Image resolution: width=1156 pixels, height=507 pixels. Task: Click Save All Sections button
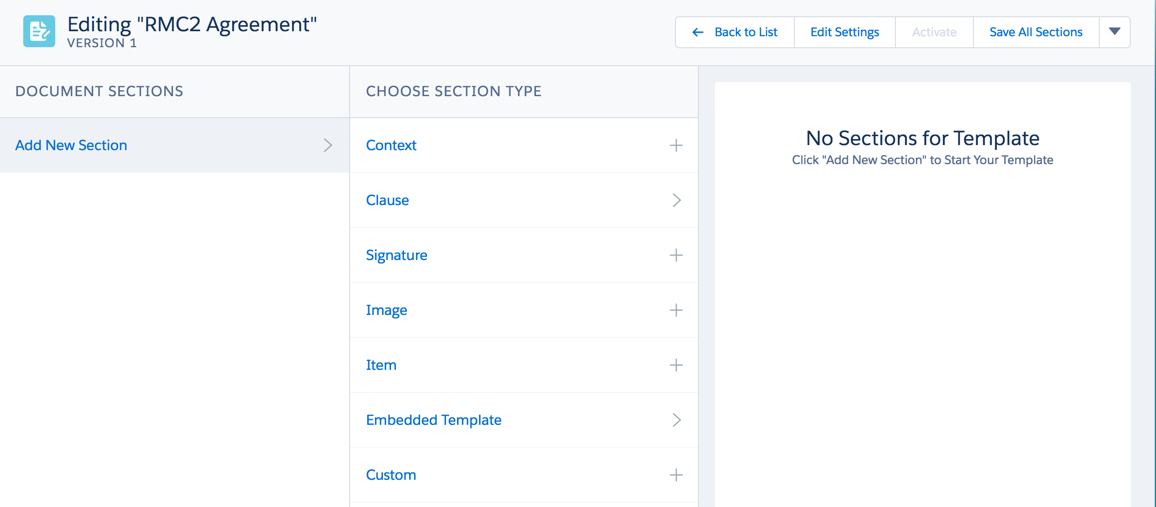pos(1035,32)
